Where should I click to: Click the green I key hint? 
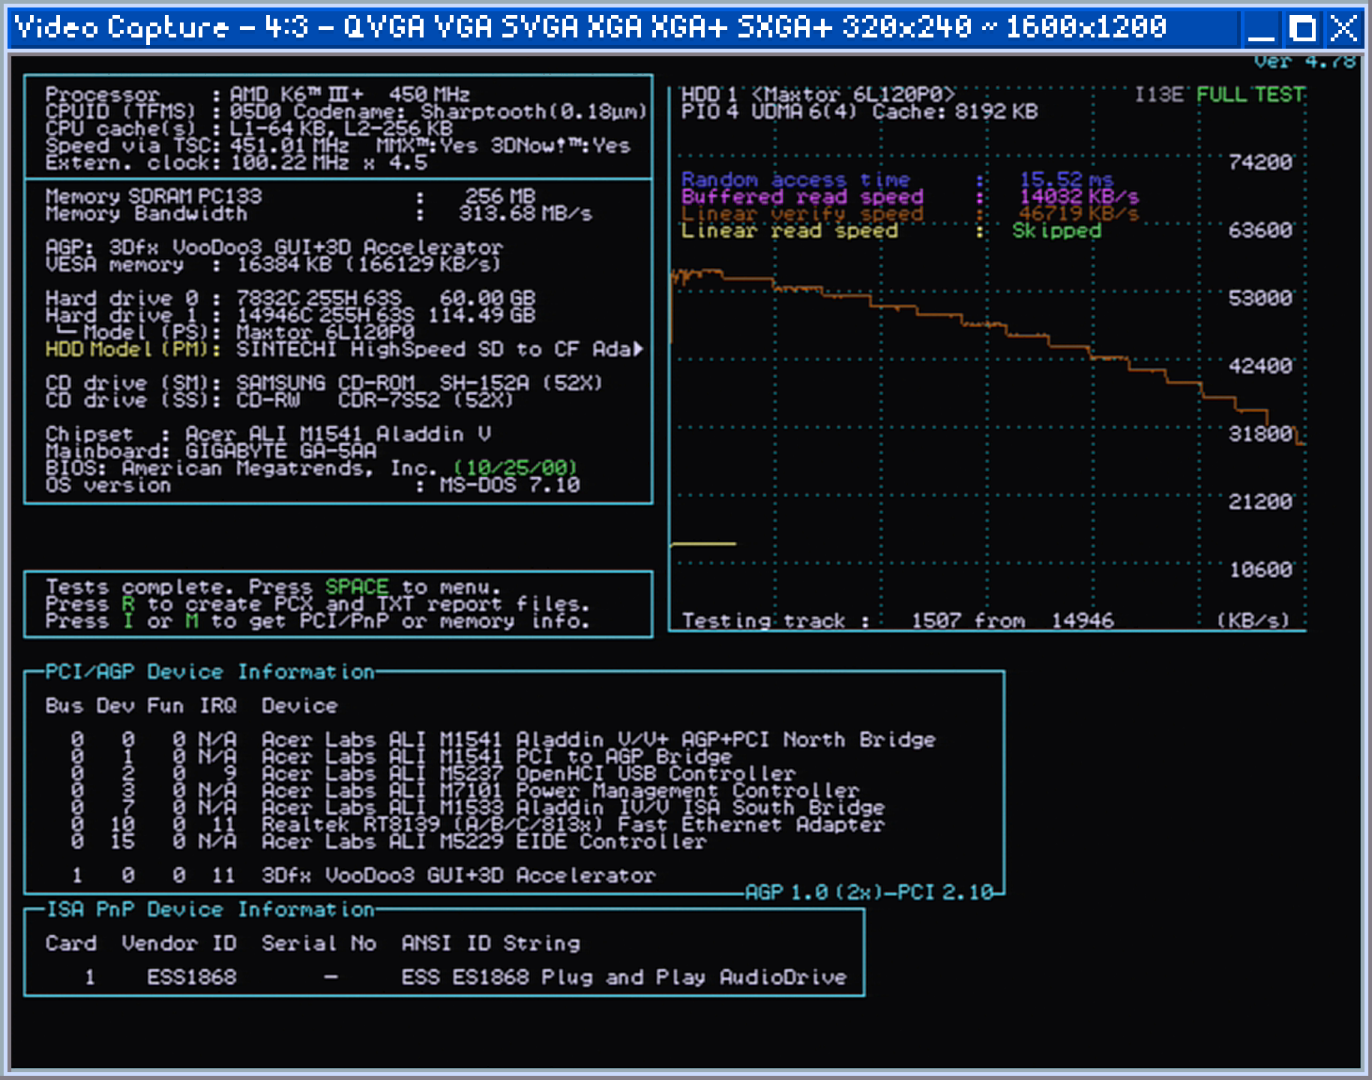tap(128, 621)
